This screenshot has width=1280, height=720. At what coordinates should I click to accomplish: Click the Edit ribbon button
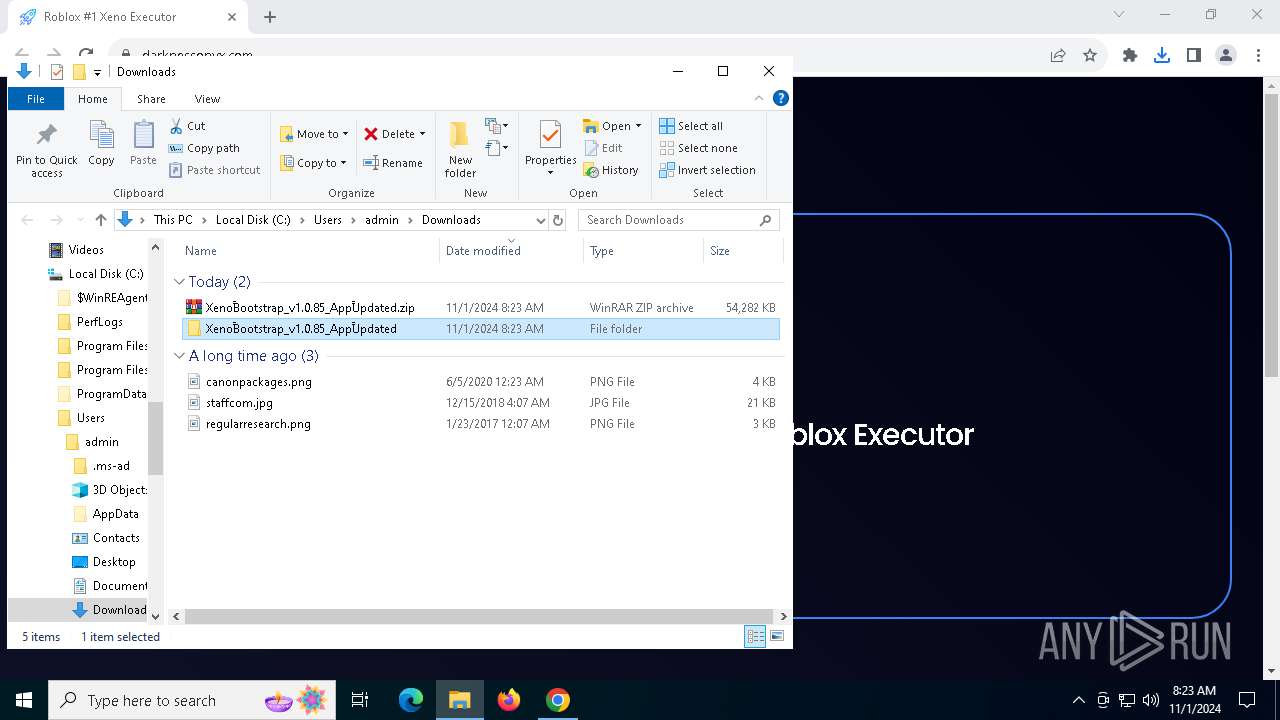pyautogui.click(x=603, y=148)
